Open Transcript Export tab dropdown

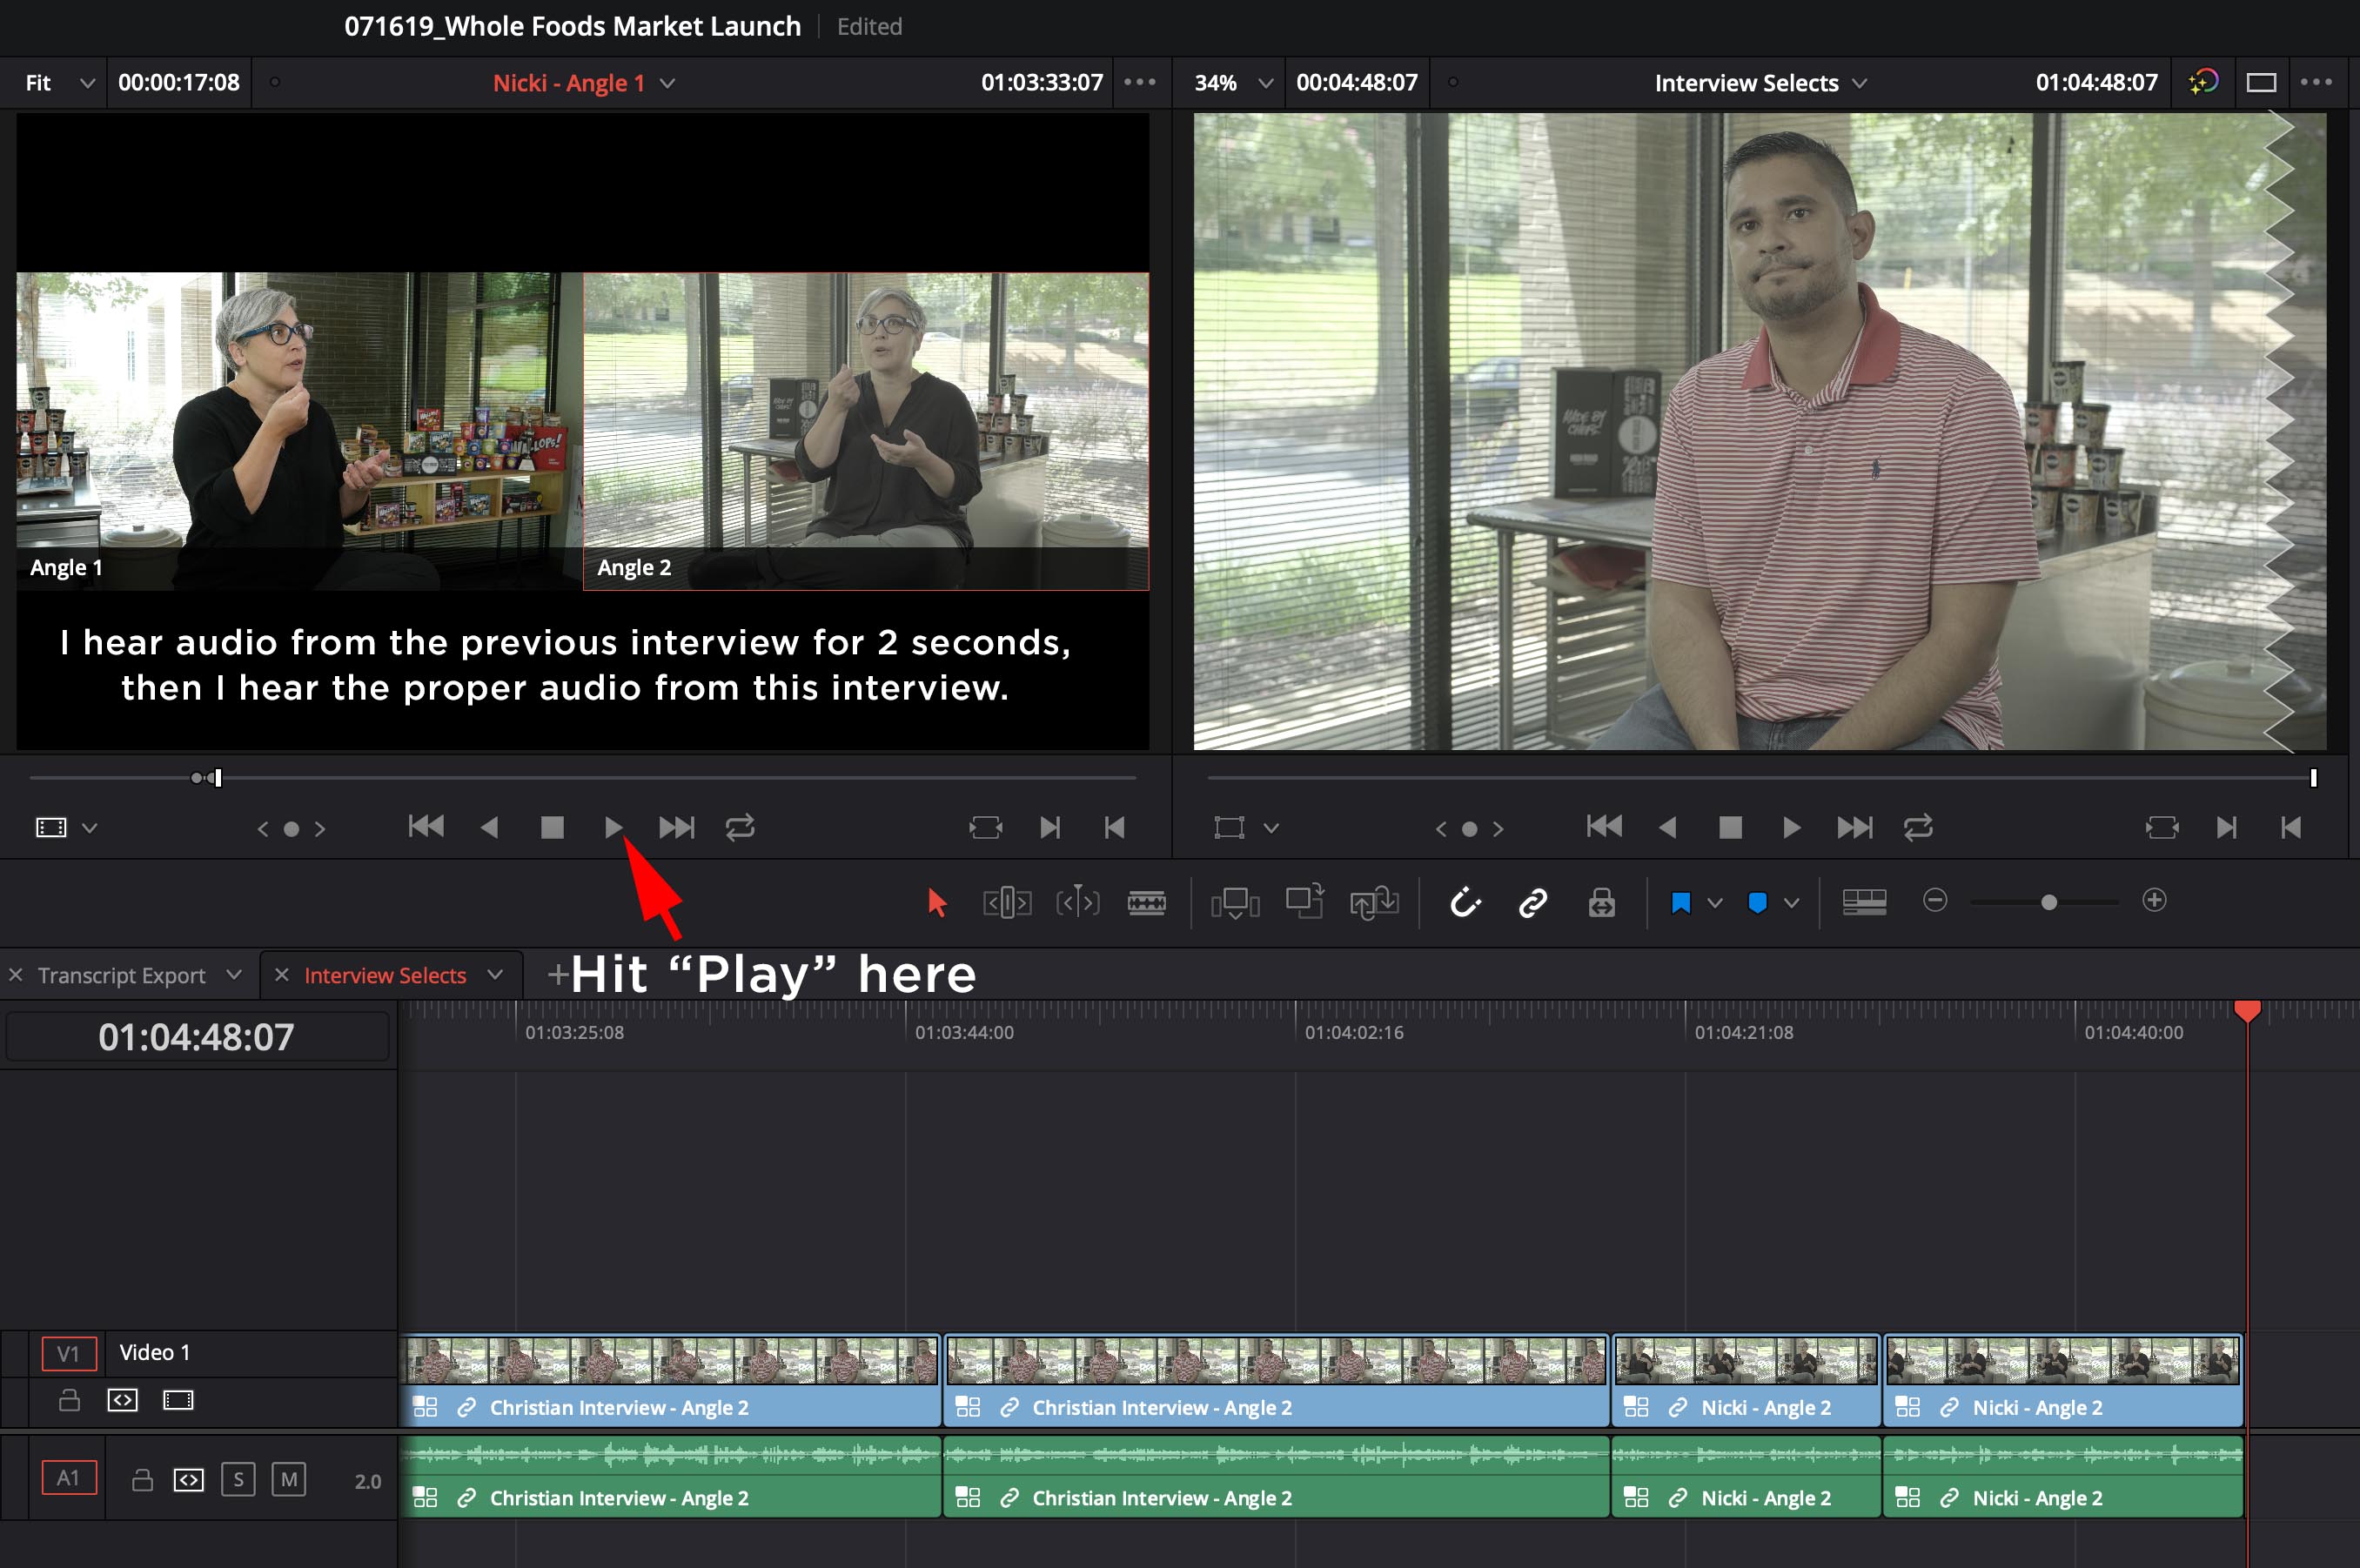[x=233, y=975]
